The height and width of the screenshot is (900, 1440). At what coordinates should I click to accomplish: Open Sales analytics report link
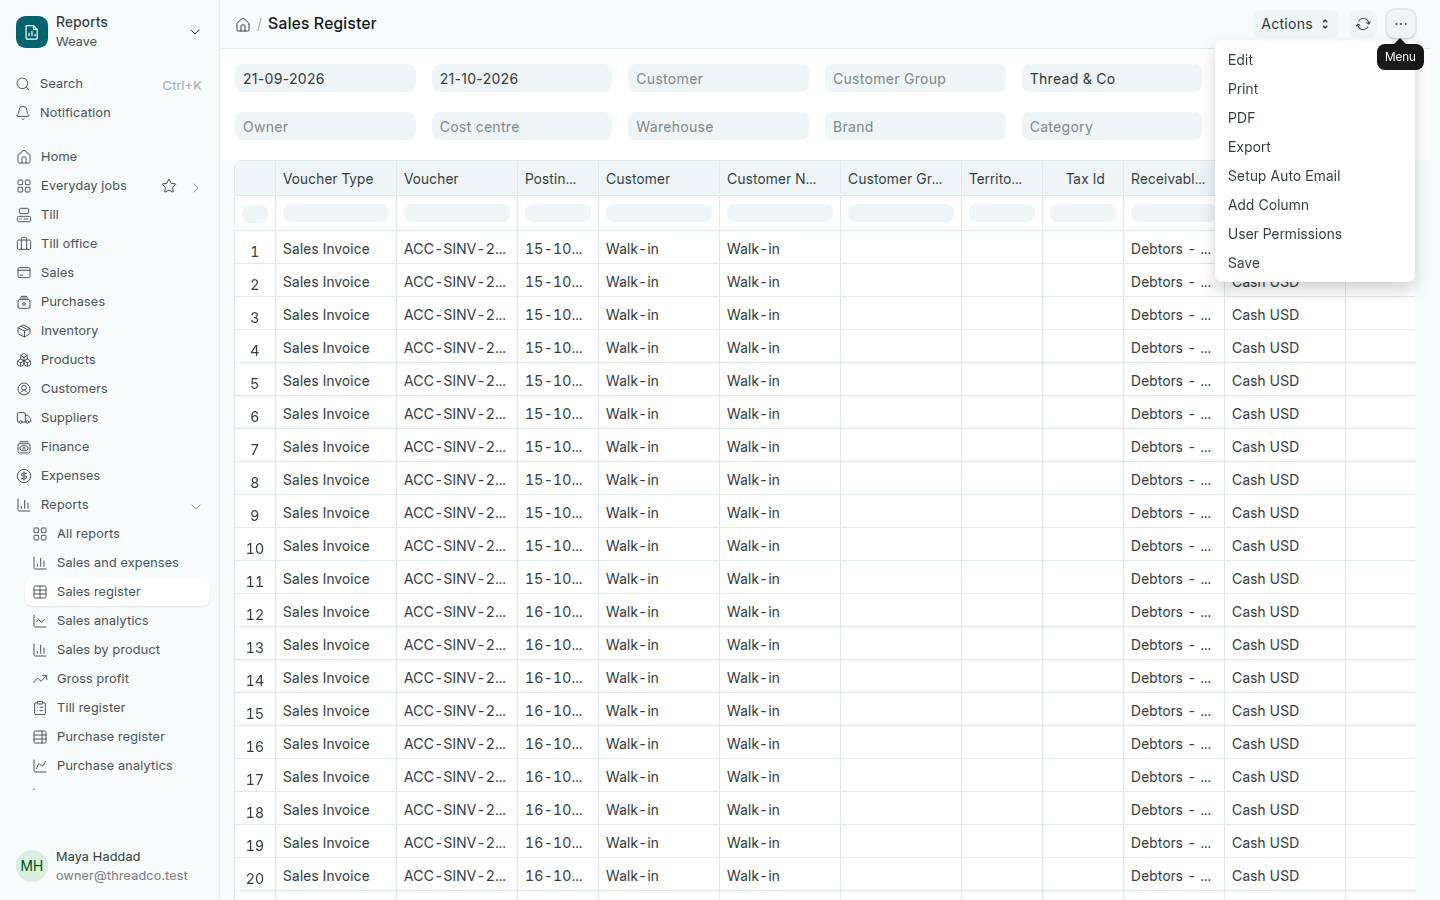pos(117,621)
